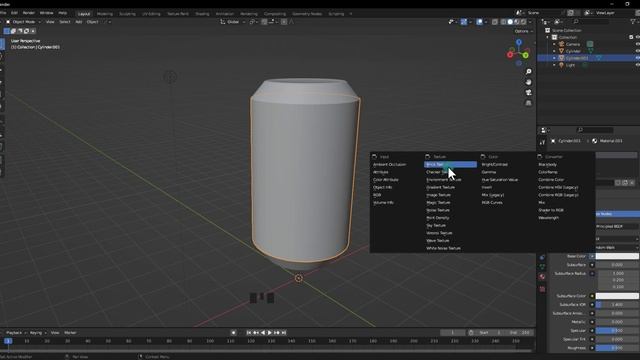Toggle the Collection exclude checkbox in outliner
The width and height of the screenshot is (640, 360).
pyautogui.click(x=631, y=37)
